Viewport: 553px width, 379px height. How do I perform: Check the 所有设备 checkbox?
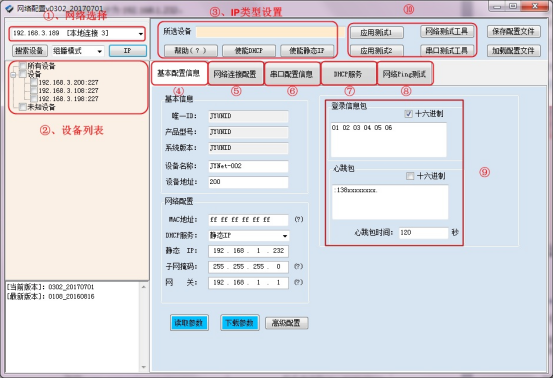(x=23, y=66)
